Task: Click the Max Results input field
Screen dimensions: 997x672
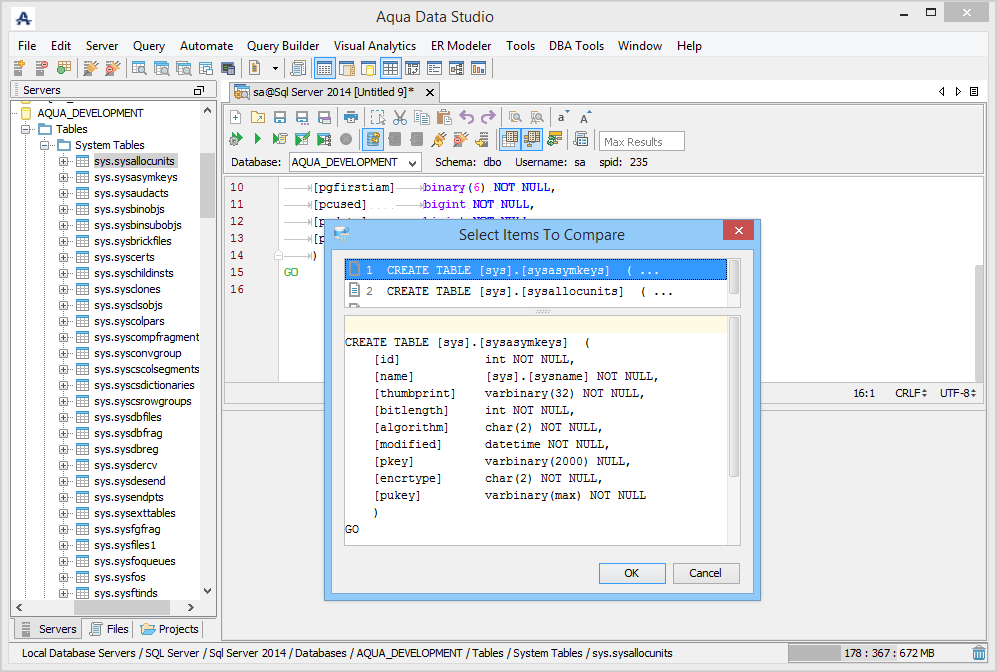Action: (641, 141)
